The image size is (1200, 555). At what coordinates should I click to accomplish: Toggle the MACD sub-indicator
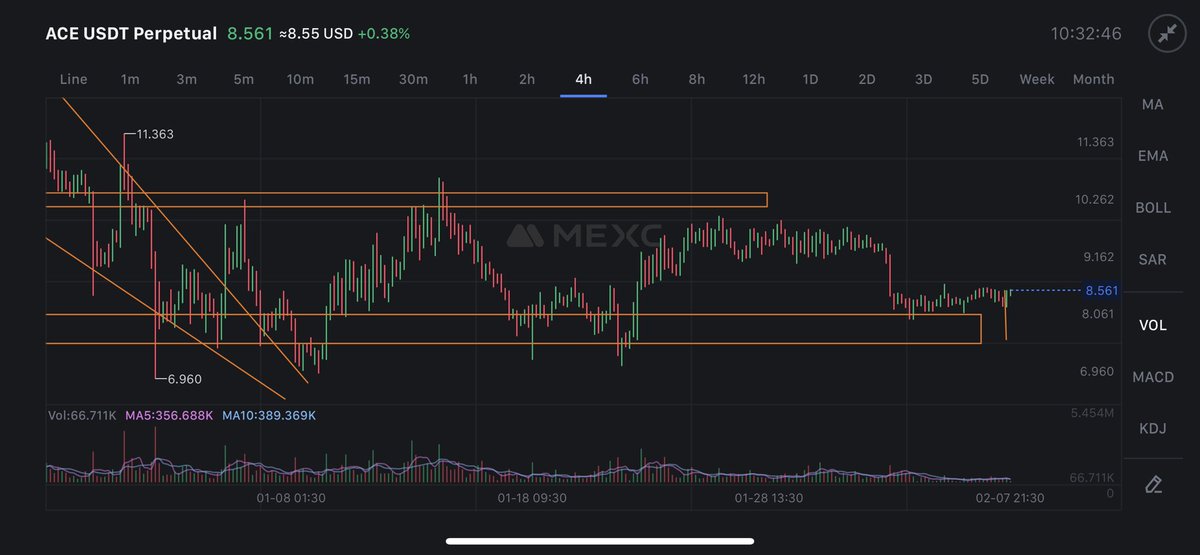click(x=1153, y=377)
